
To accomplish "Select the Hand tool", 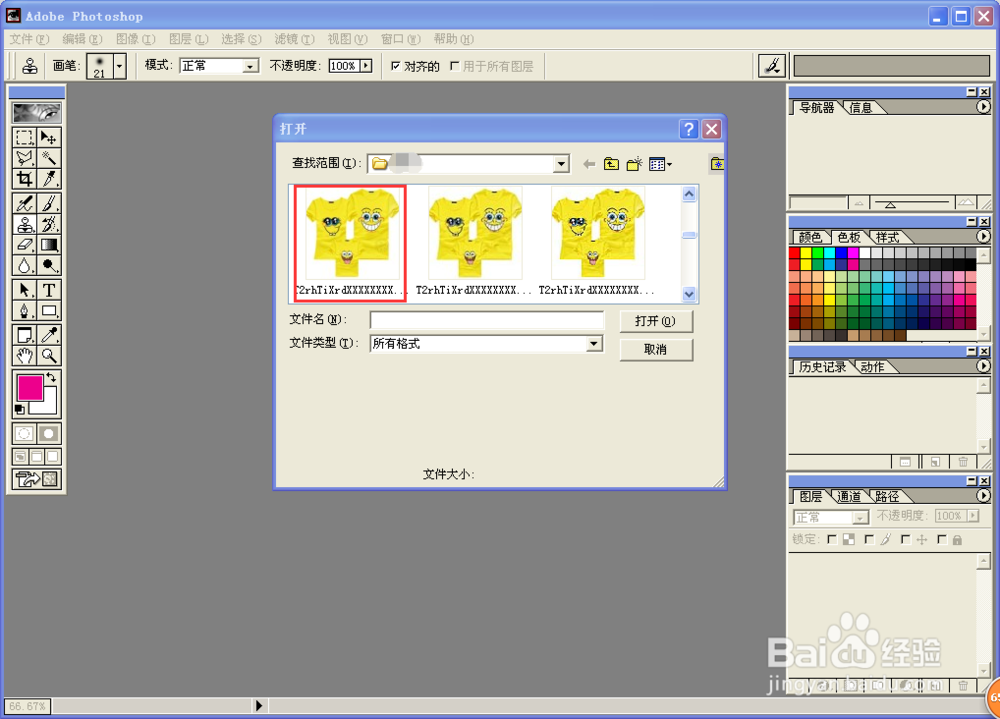I will (x=25, y=355).
